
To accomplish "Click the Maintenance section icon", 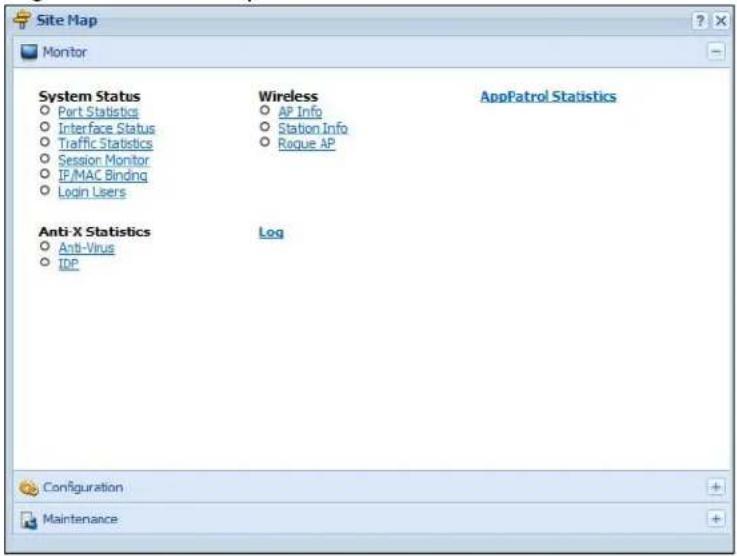I will click(x=29, y=520).
